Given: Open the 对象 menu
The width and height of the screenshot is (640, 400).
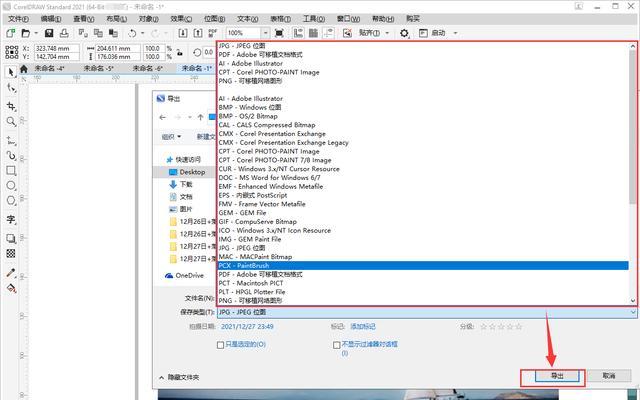Looking at the screenshot, I should coord(148,19).
